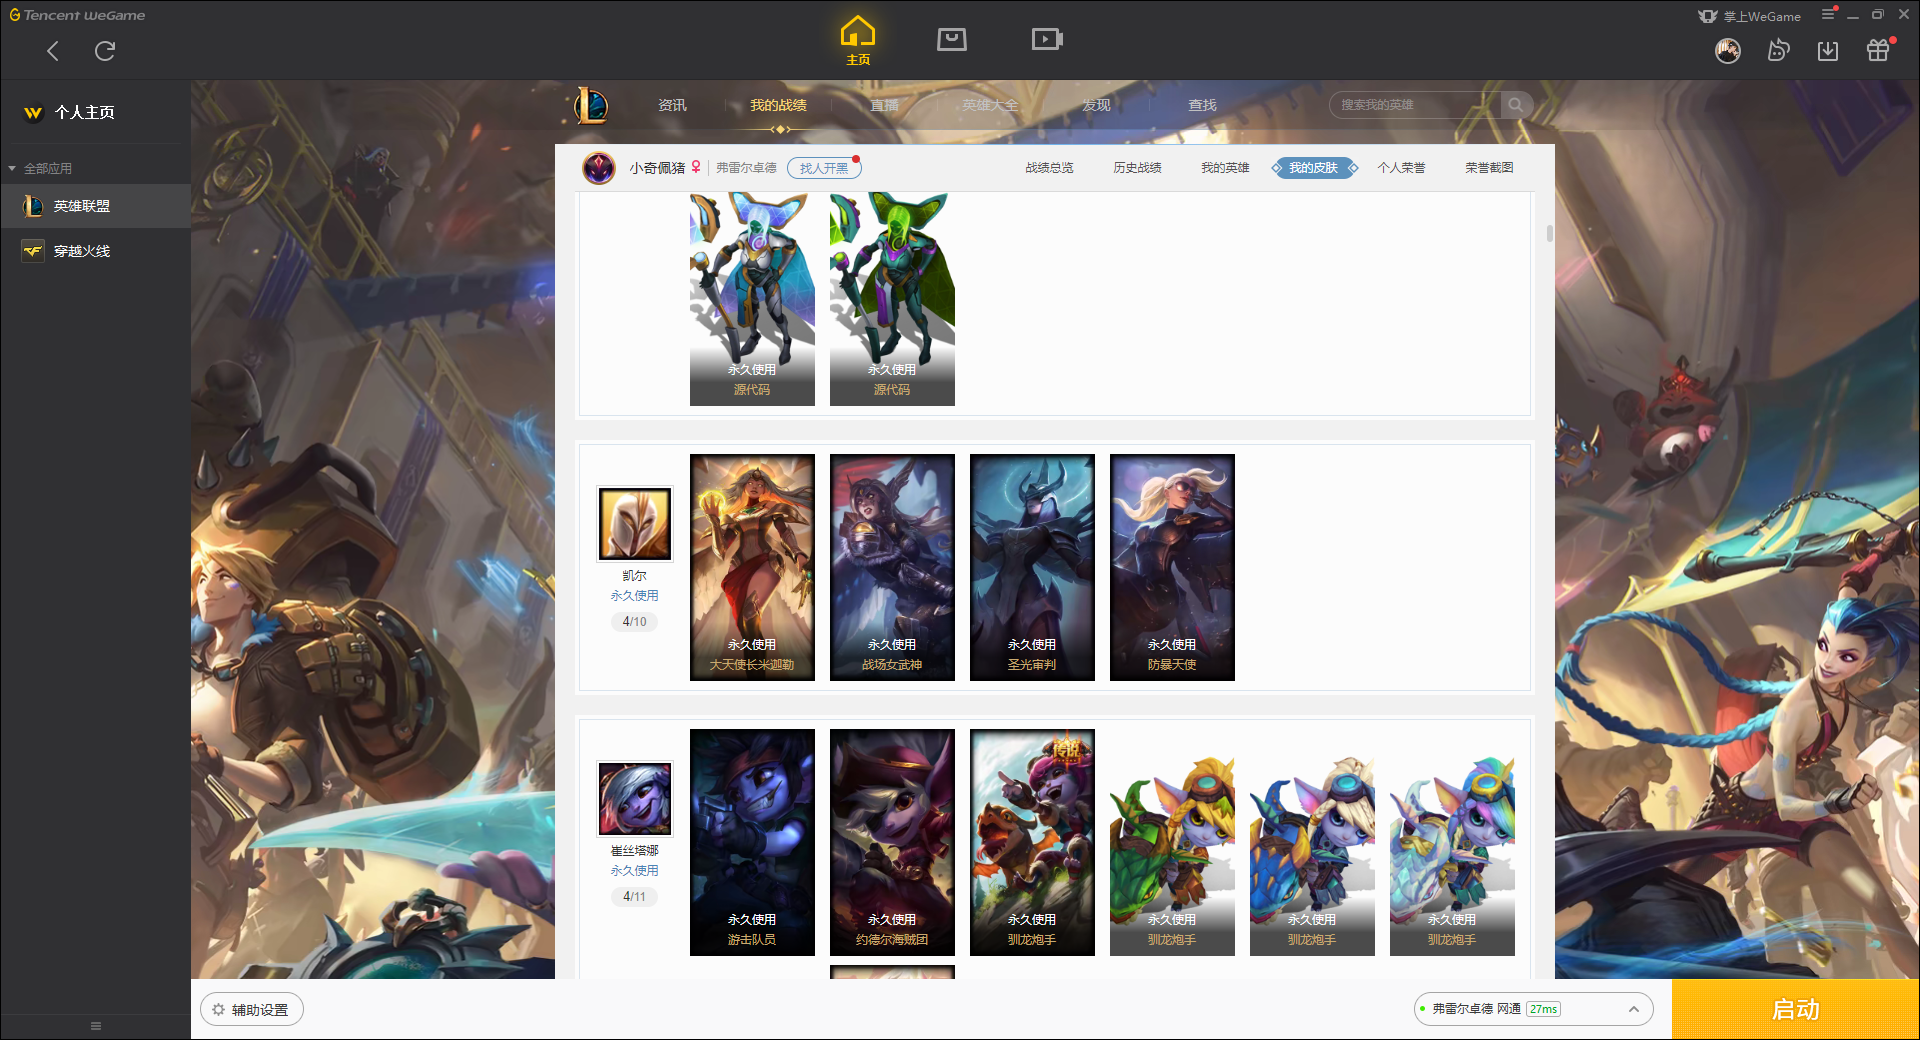Image resolution: width=1920 pixels, height=1040 pixels.
Task: Open the 驯龙炮手 chroma with white dragon
Action: pos(1452,842)
